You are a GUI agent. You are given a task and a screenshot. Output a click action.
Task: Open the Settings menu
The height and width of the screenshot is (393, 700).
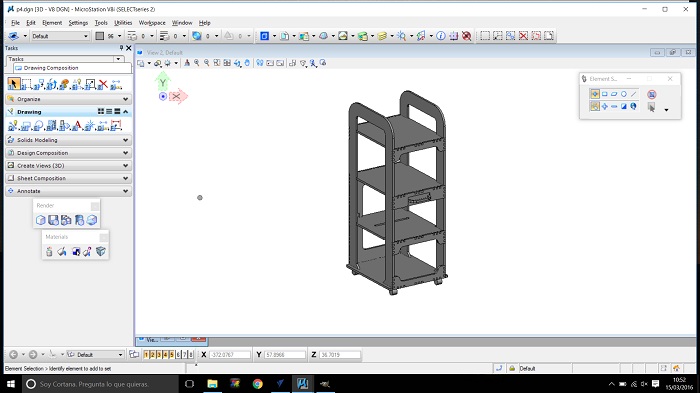(78, 23)
